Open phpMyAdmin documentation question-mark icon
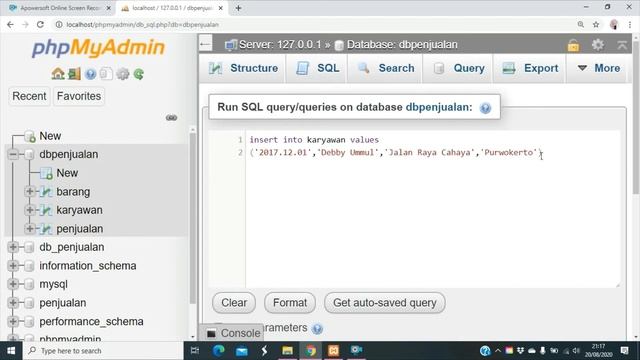This screenshot has height=360, width=640. (91, 74)
